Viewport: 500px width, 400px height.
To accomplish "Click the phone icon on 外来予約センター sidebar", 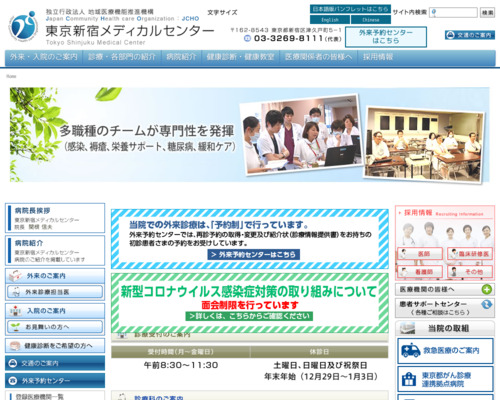I will click(x=13, y=380).
